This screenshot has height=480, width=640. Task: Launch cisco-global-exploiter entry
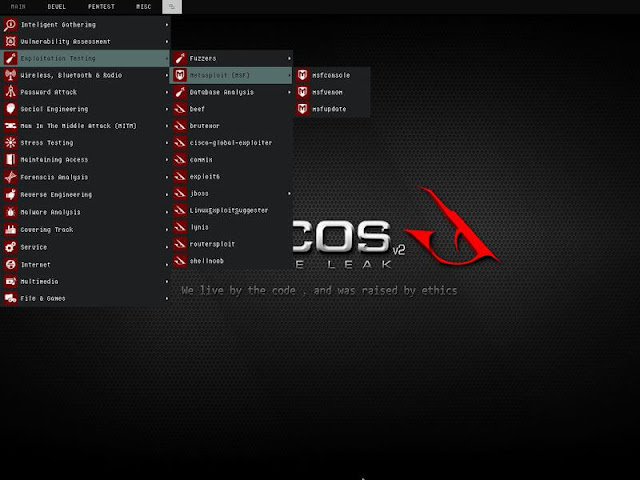(x=231, y=142)
